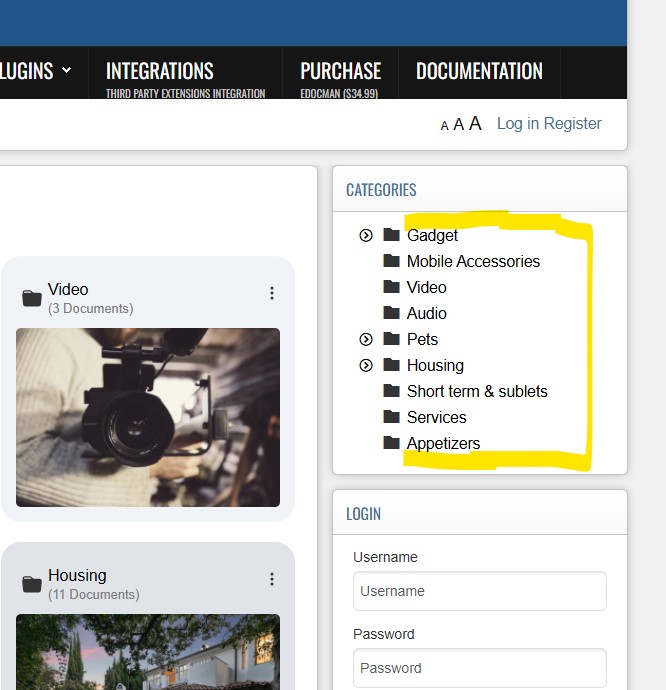Open the Documentation menu item

(x=479, y=71)
